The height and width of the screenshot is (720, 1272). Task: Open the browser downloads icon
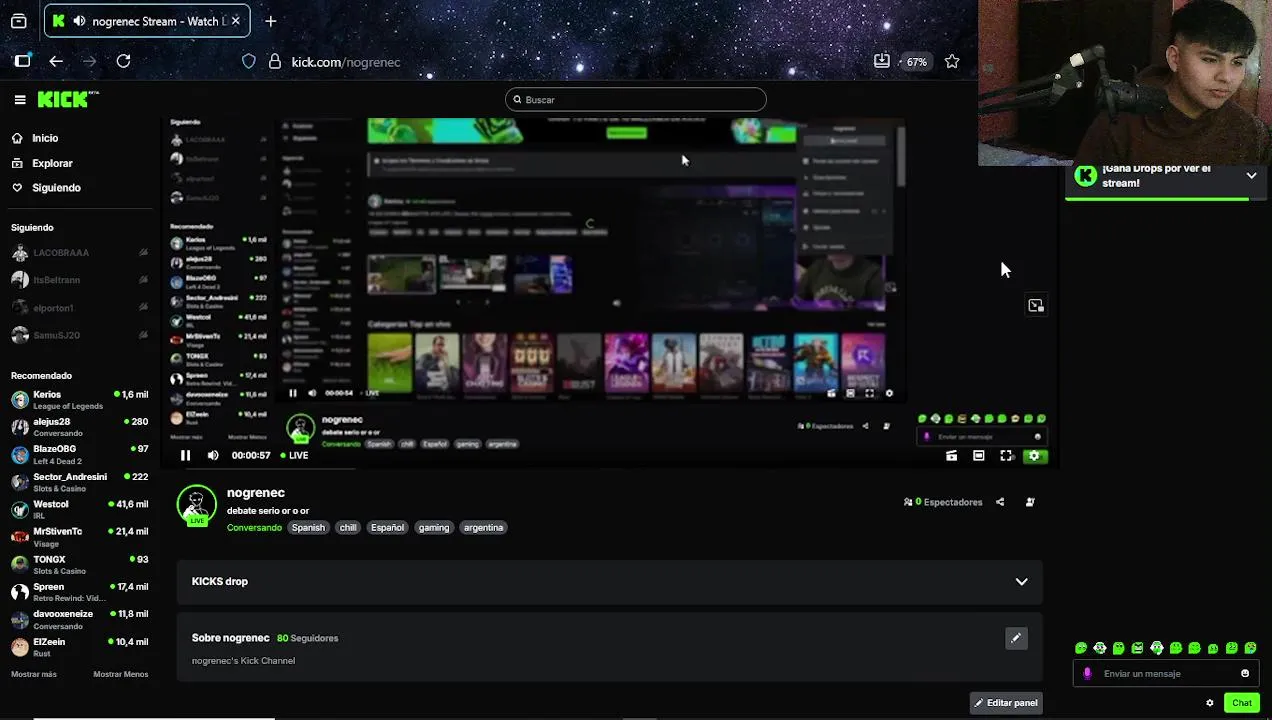point(881,61)
